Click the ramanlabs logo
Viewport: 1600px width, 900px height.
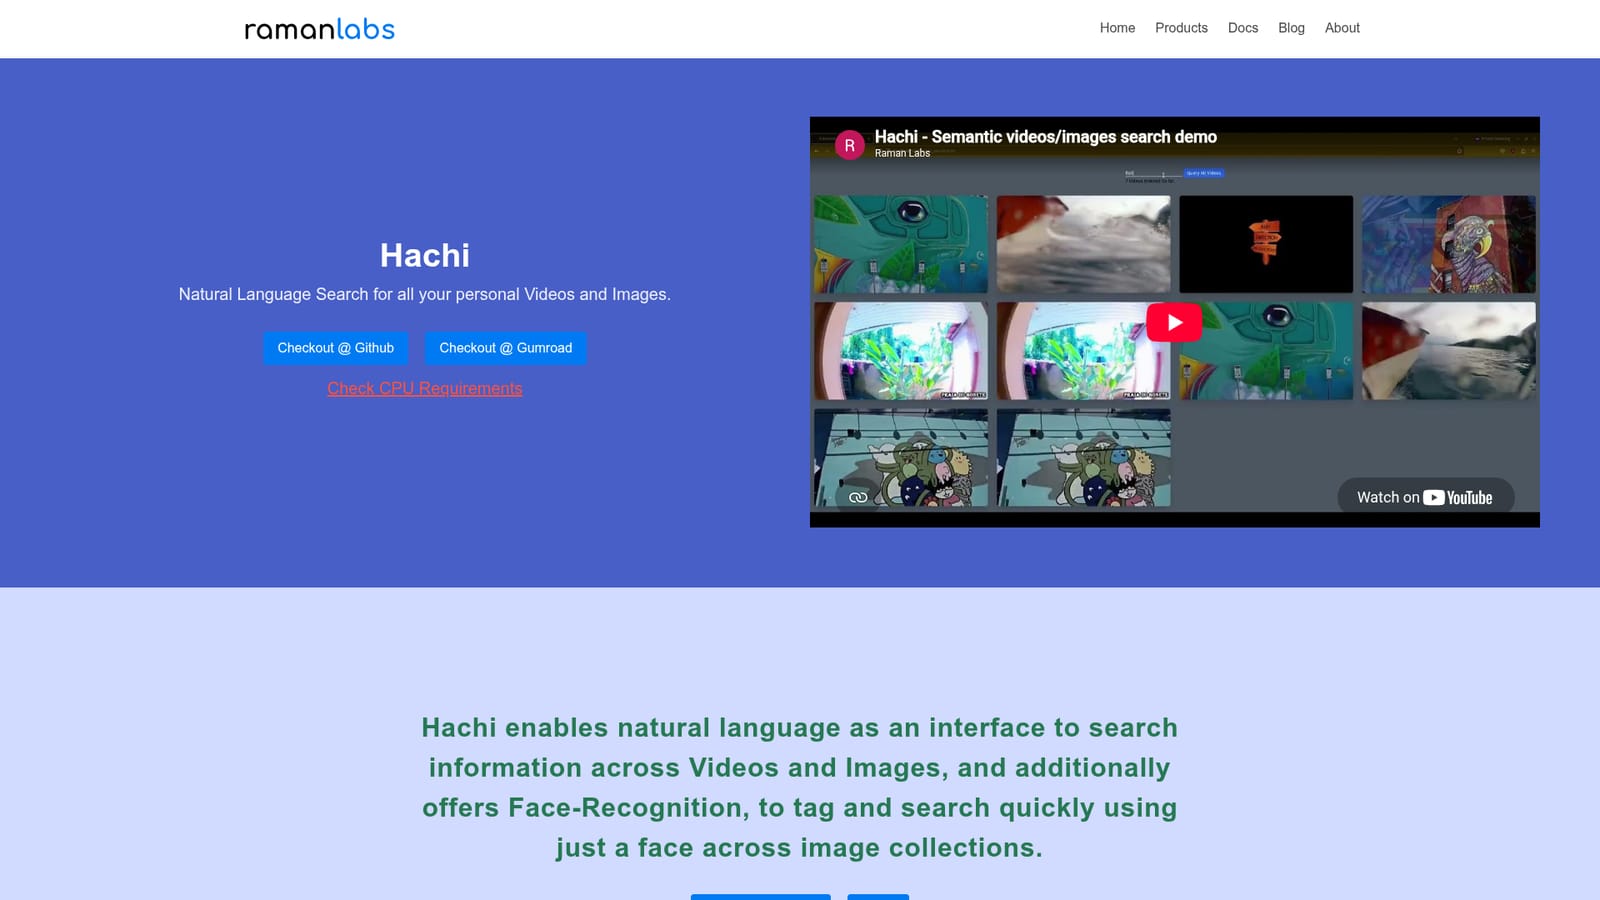point(320,29)
